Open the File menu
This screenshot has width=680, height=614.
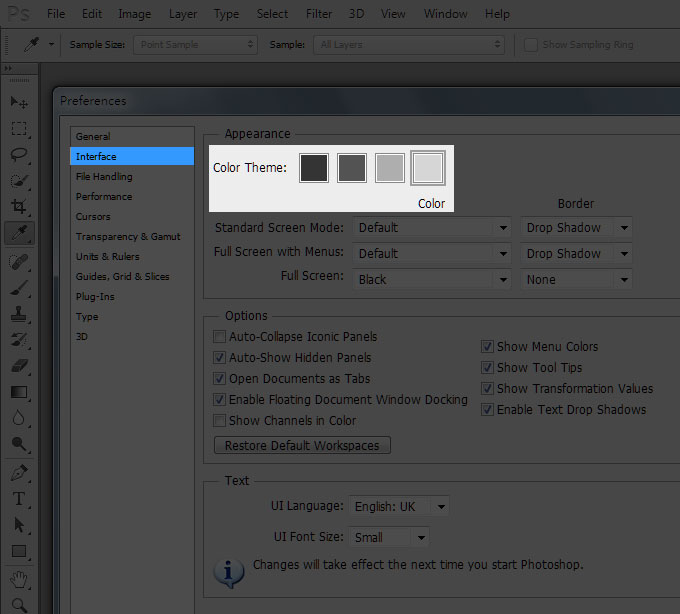click(56, 14)
